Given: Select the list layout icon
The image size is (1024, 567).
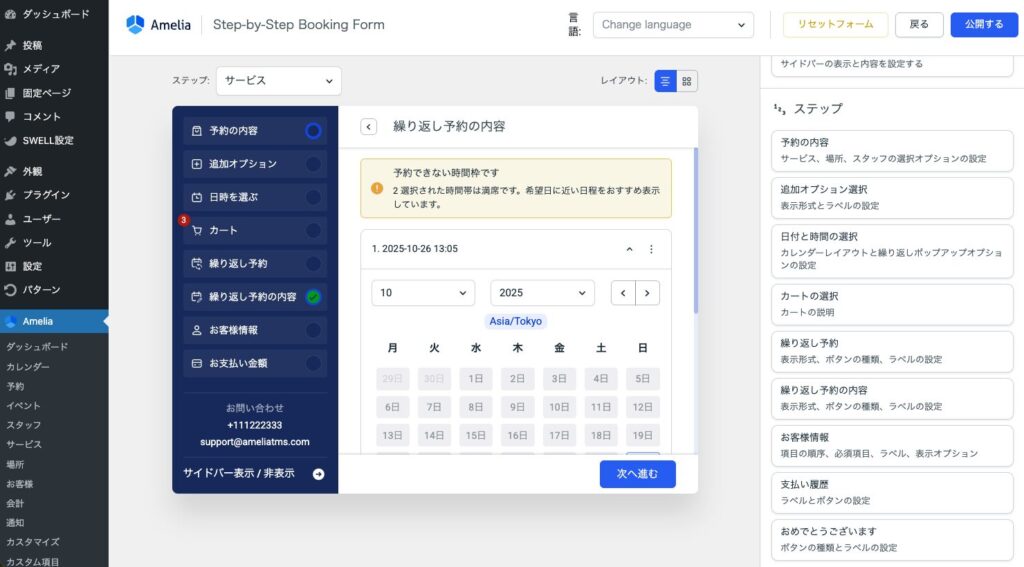Looking at the screenshot, I should (x=665, y=81).
